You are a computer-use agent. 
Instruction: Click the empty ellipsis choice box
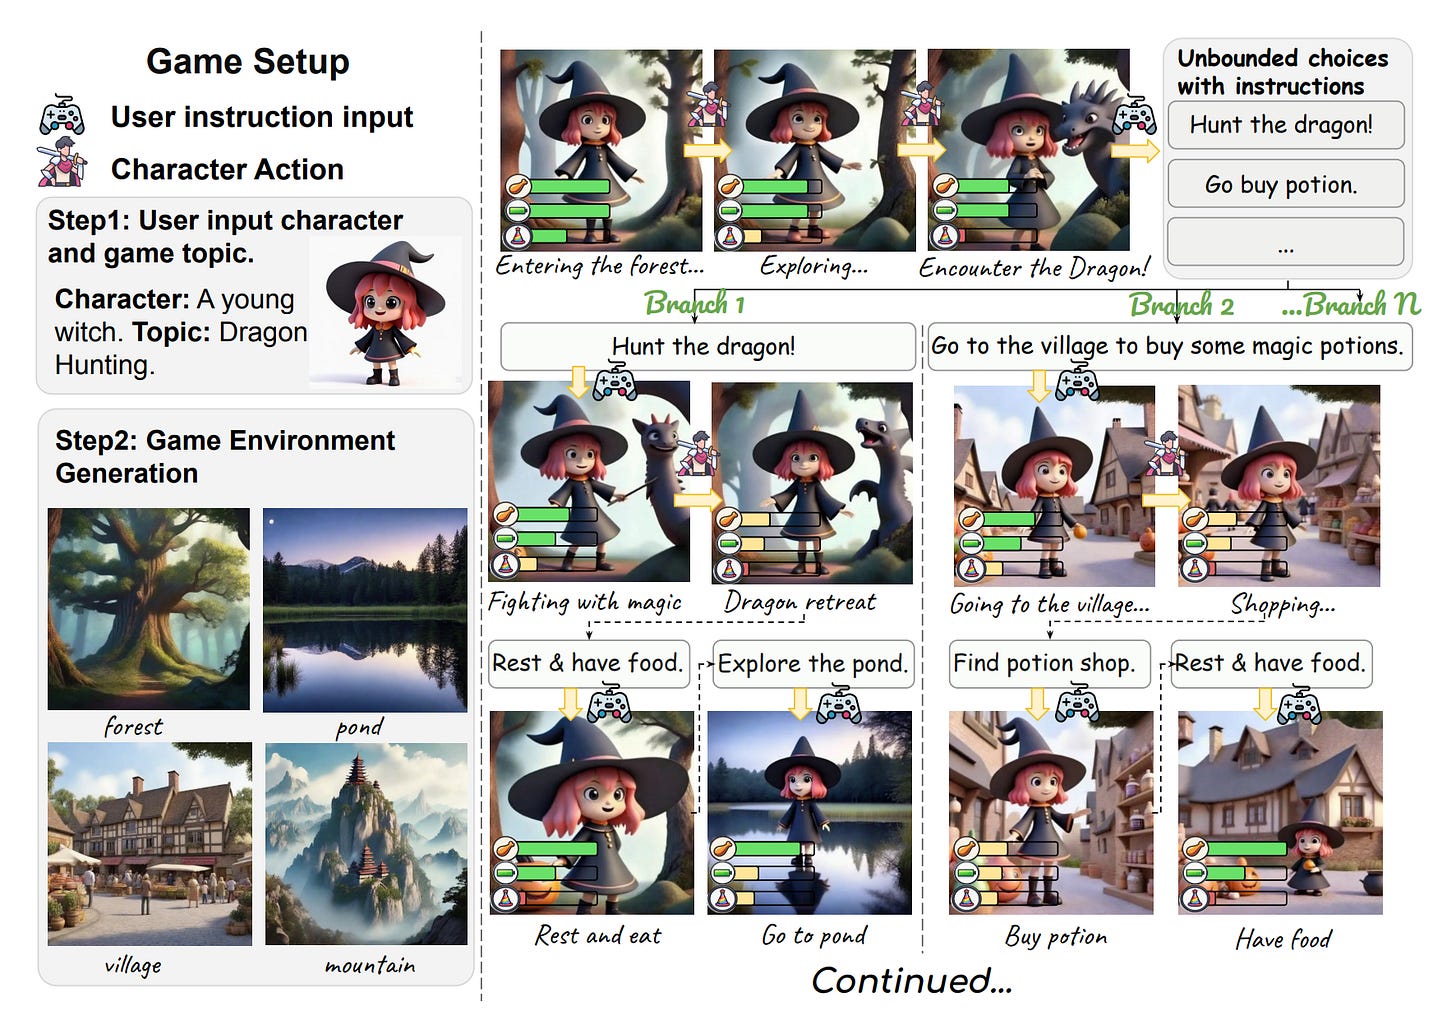(x=1286, y=243)
